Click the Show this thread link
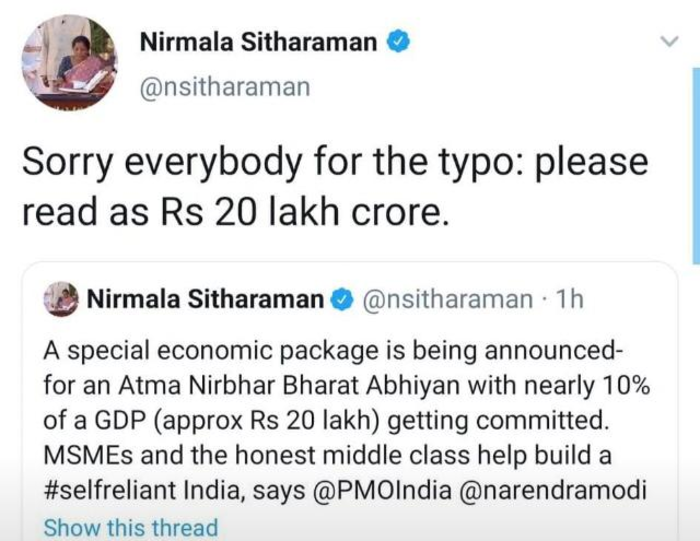 pos(131,528)
